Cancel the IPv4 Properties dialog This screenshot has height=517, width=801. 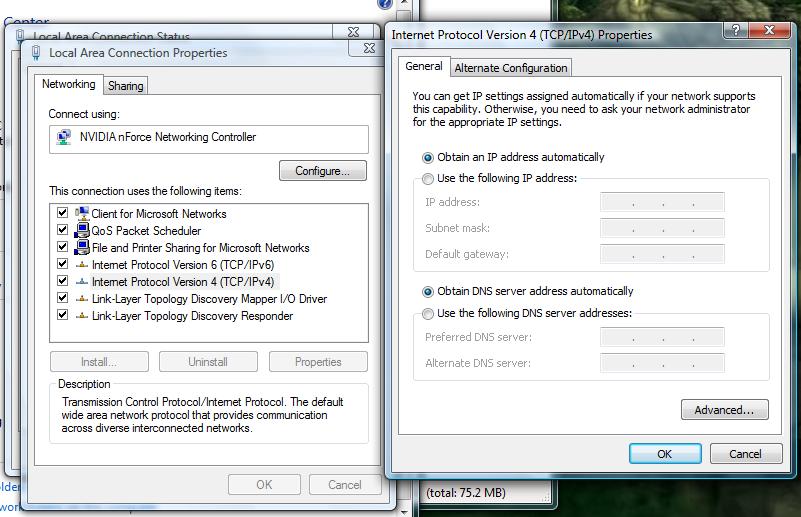(x=746, y=454)
